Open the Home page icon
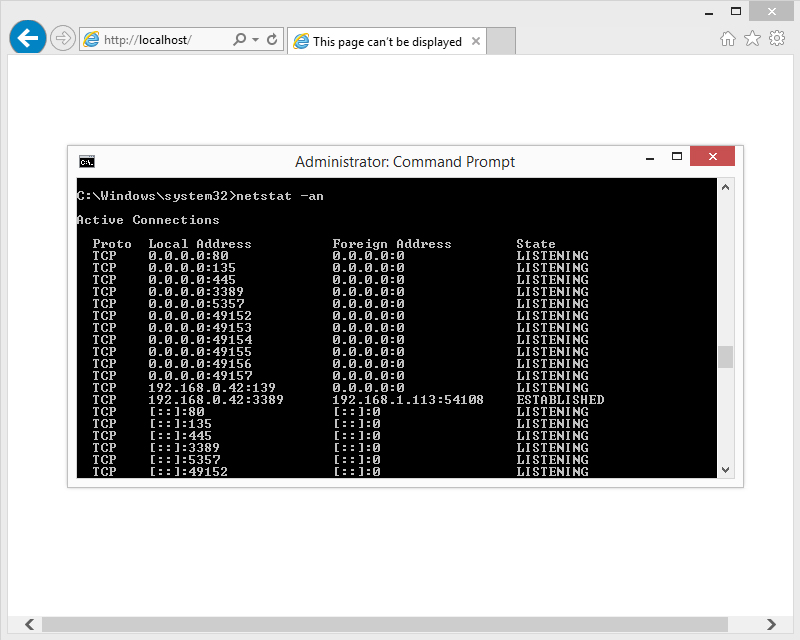800x640 pixels. [728, 39]
